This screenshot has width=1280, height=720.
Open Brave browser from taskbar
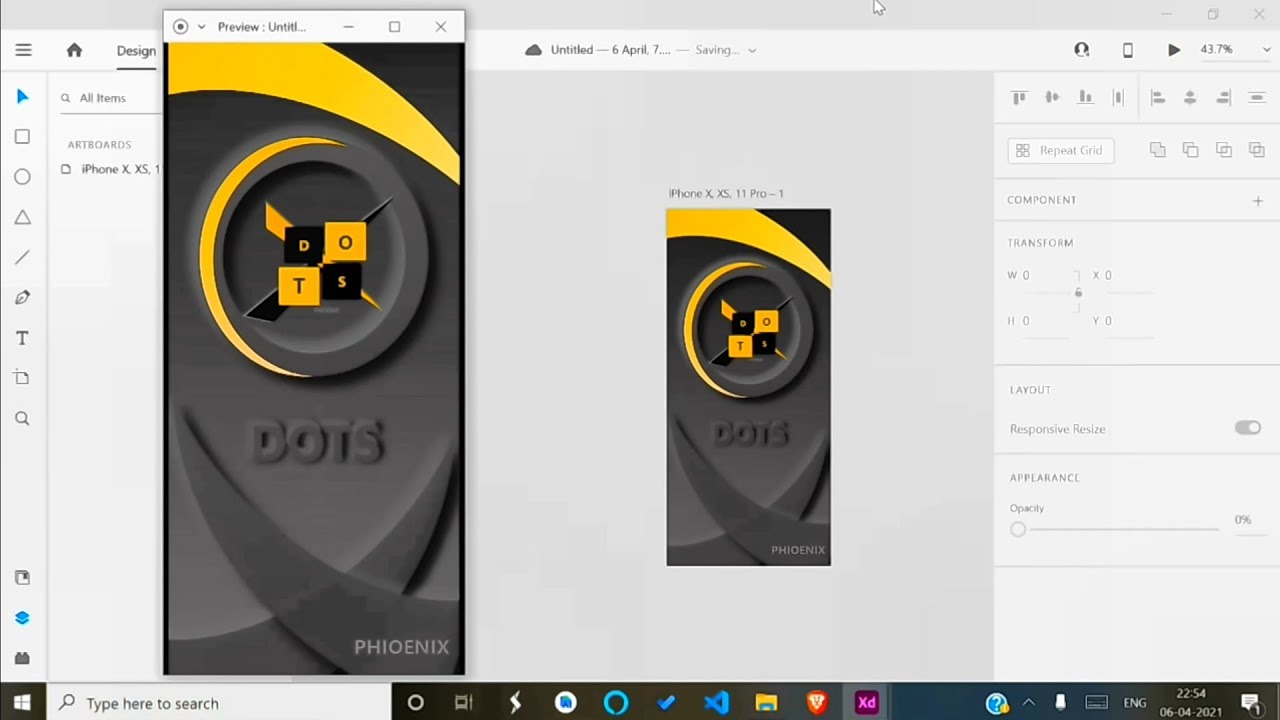(x=816, y=703)
